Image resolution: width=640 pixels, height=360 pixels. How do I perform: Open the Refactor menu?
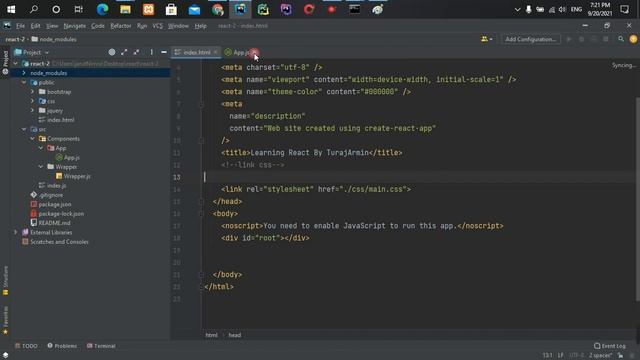[x=121, y=26]
